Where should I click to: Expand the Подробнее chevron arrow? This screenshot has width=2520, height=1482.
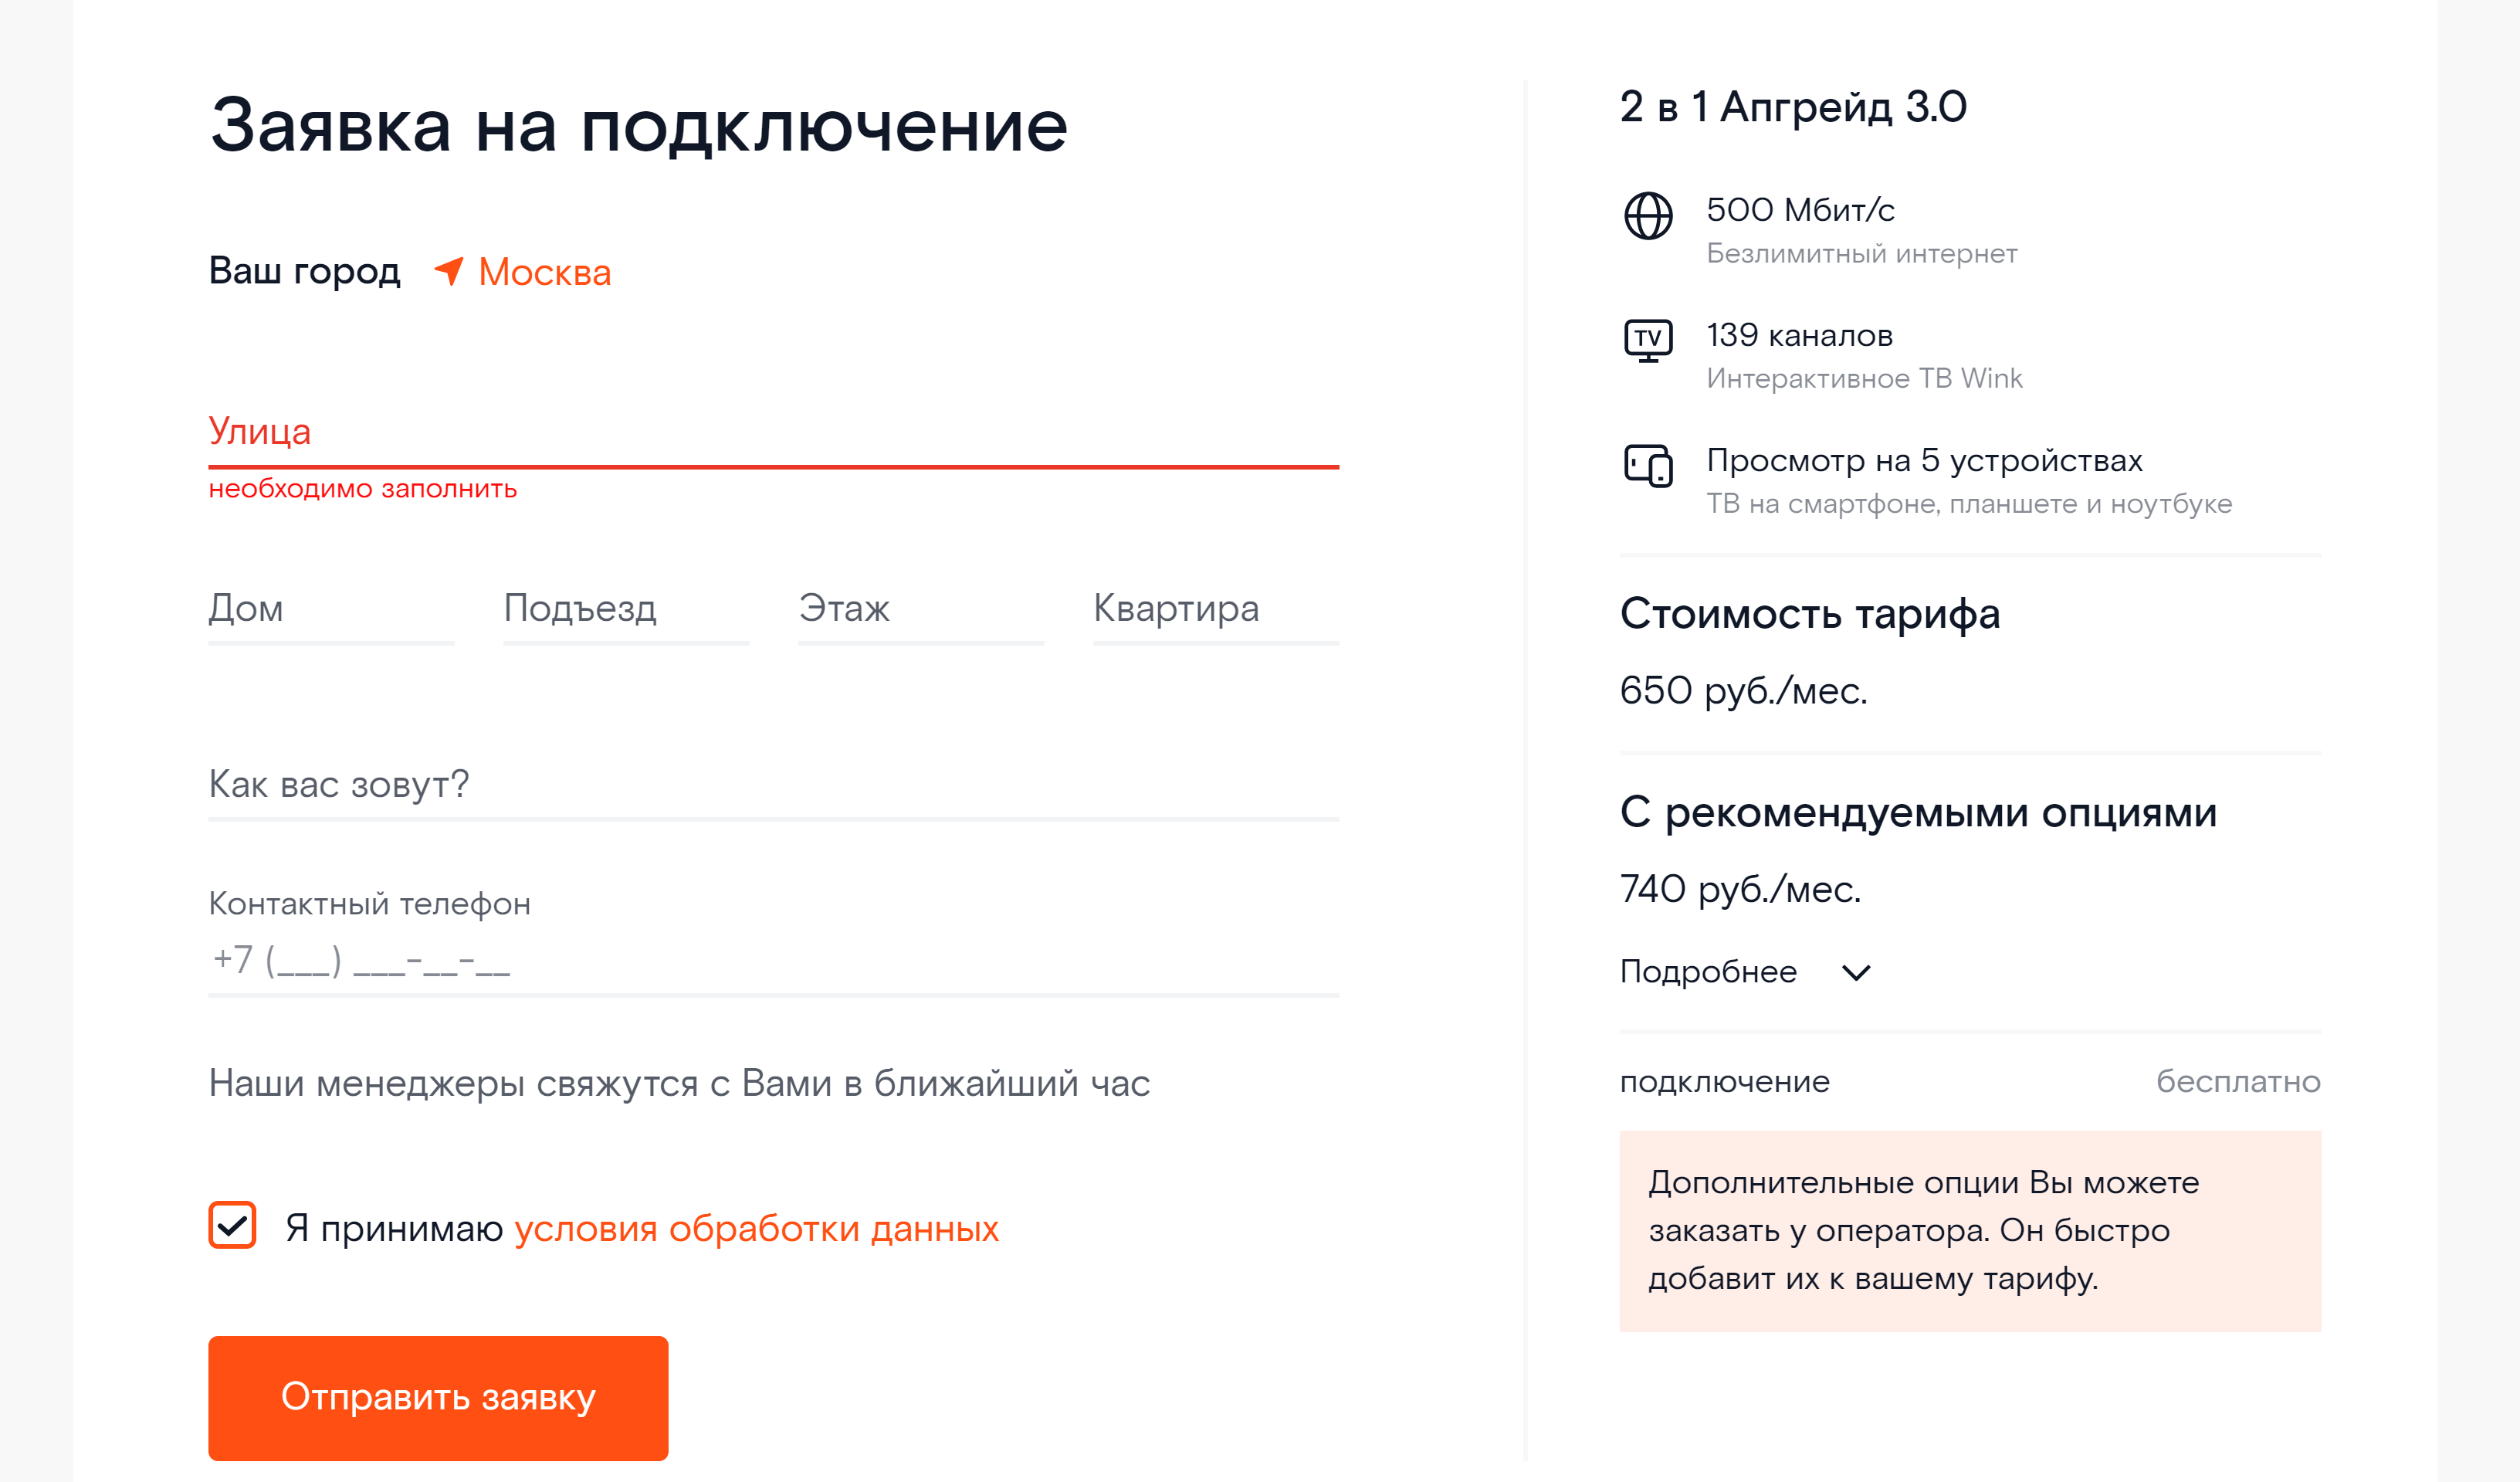1856,973
